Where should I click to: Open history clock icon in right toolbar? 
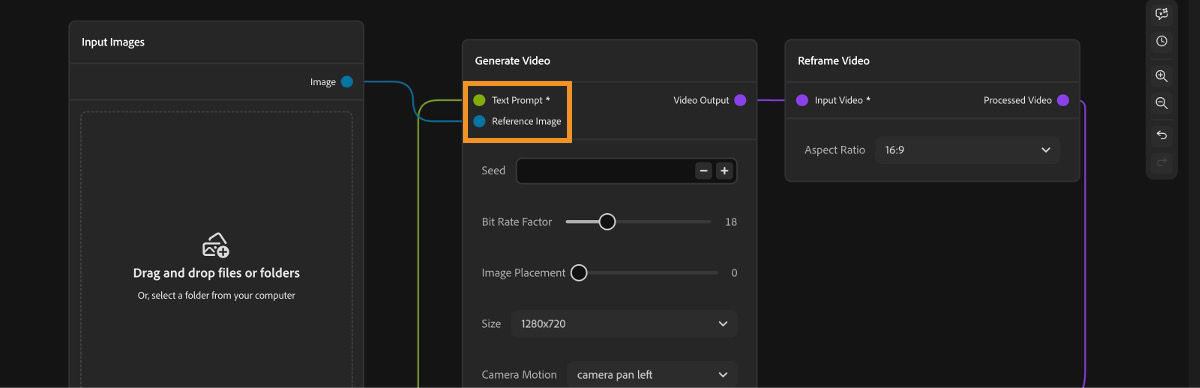pyautogui.click(x=1161, y=42)
